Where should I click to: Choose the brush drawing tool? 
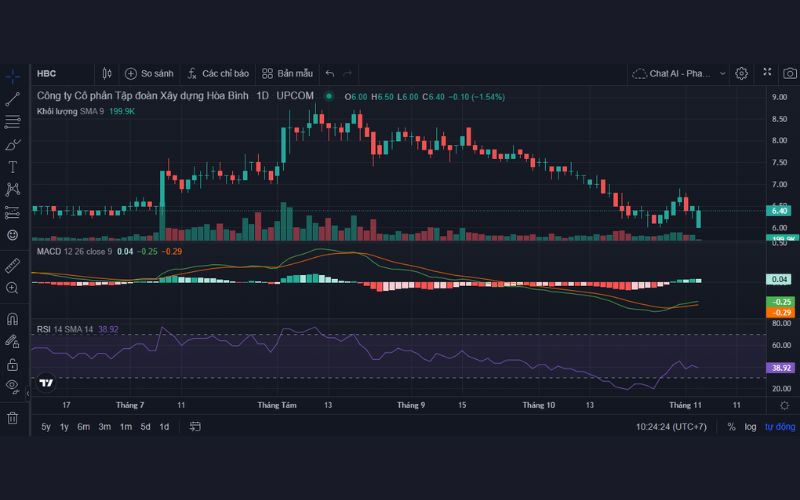(13, 145)
